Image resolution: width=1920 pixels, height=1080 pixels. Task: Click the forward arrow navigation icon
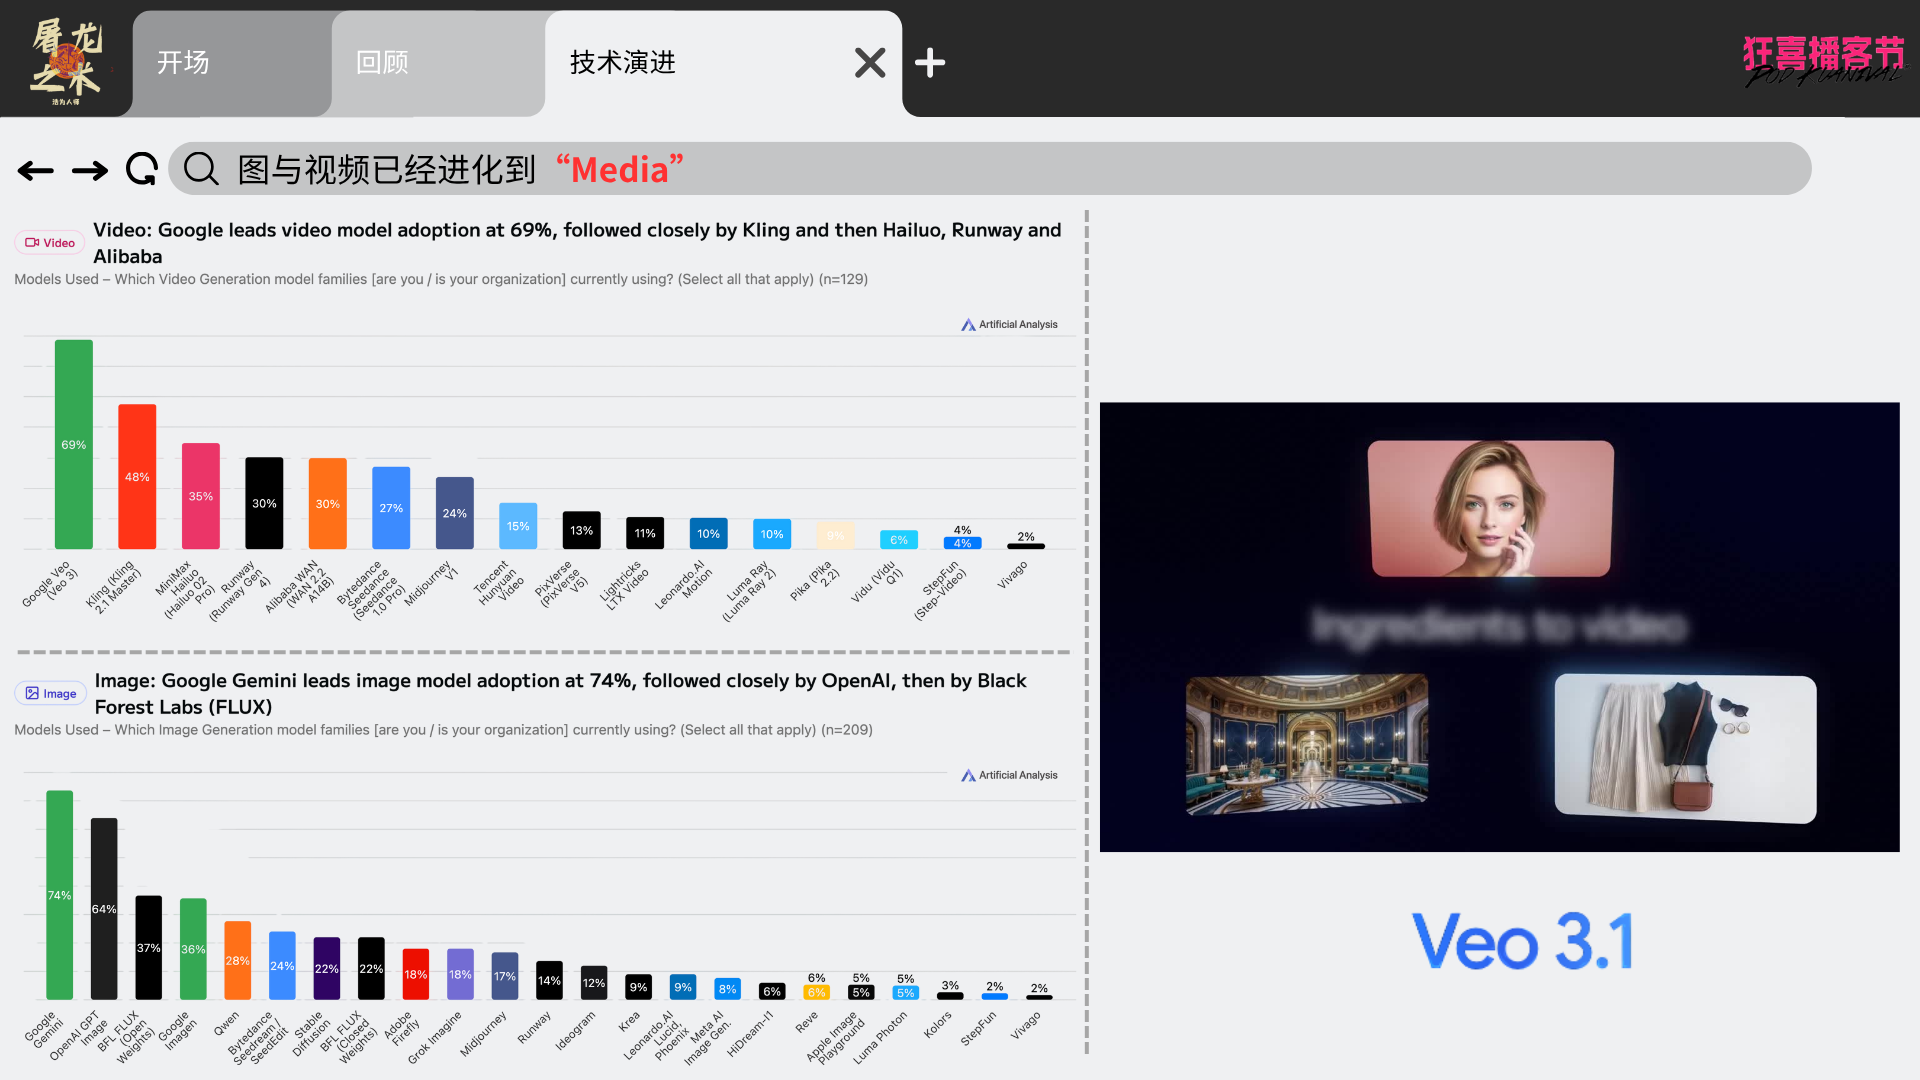click(x=90, y=171)
